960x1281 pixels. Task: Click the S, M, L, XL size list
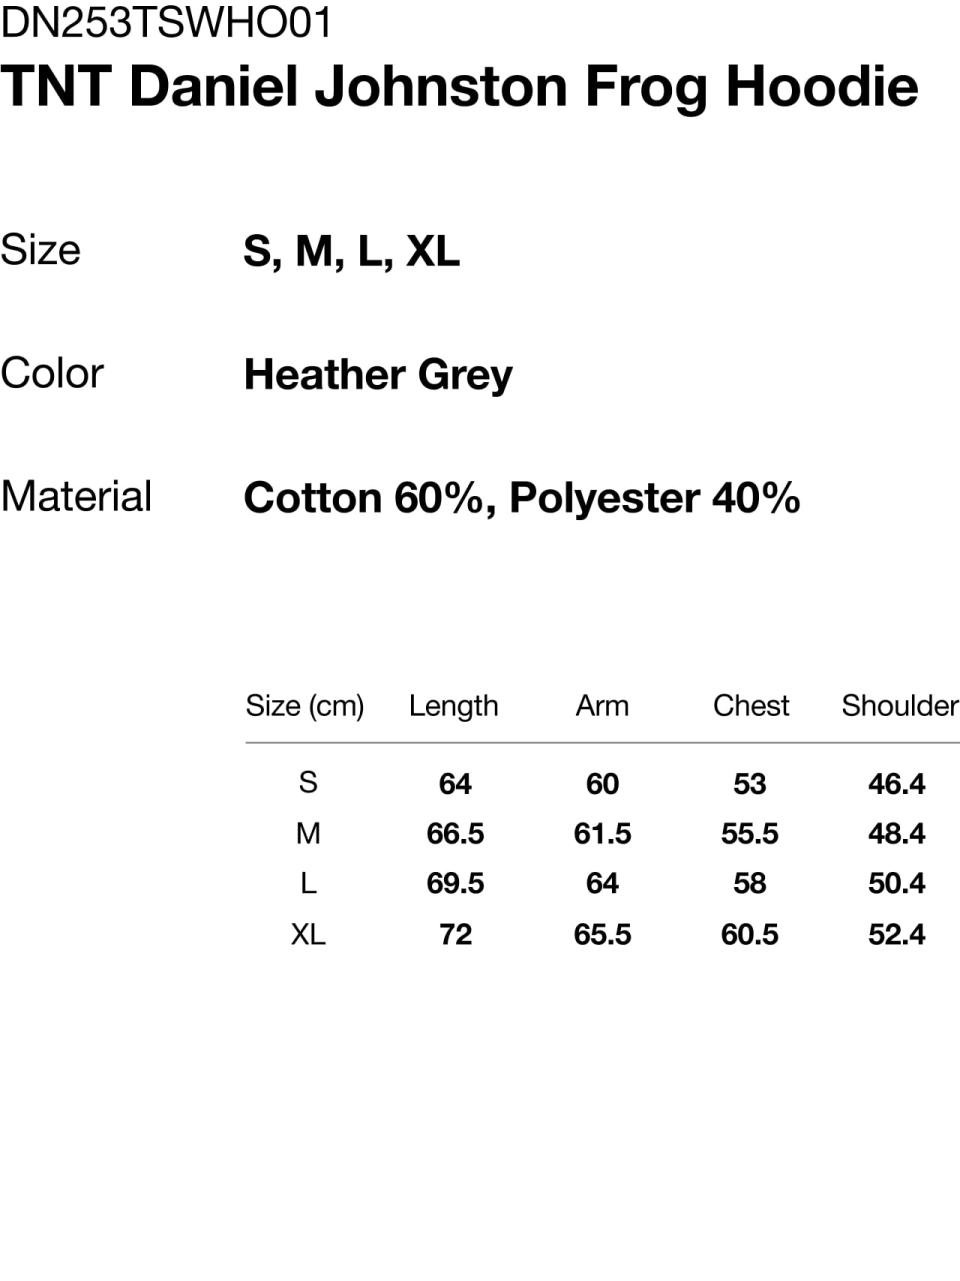(x=351, y=251)
